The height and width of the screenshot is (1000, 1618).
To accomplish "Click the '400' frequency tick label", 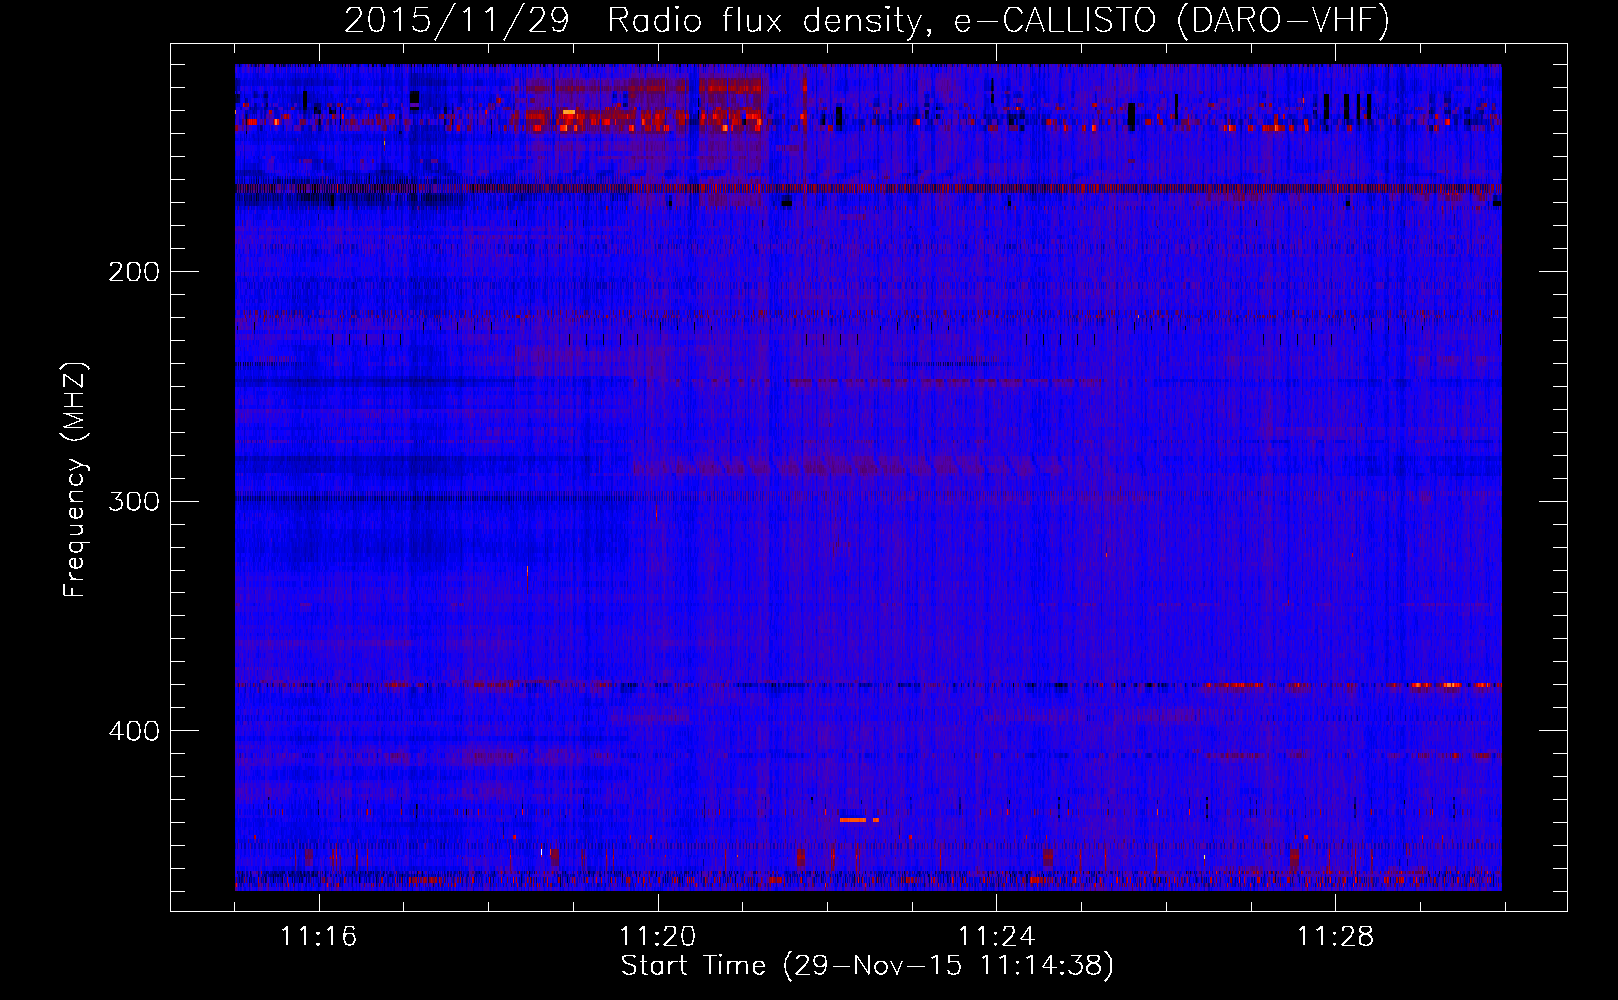I will [x=134, y=731].
